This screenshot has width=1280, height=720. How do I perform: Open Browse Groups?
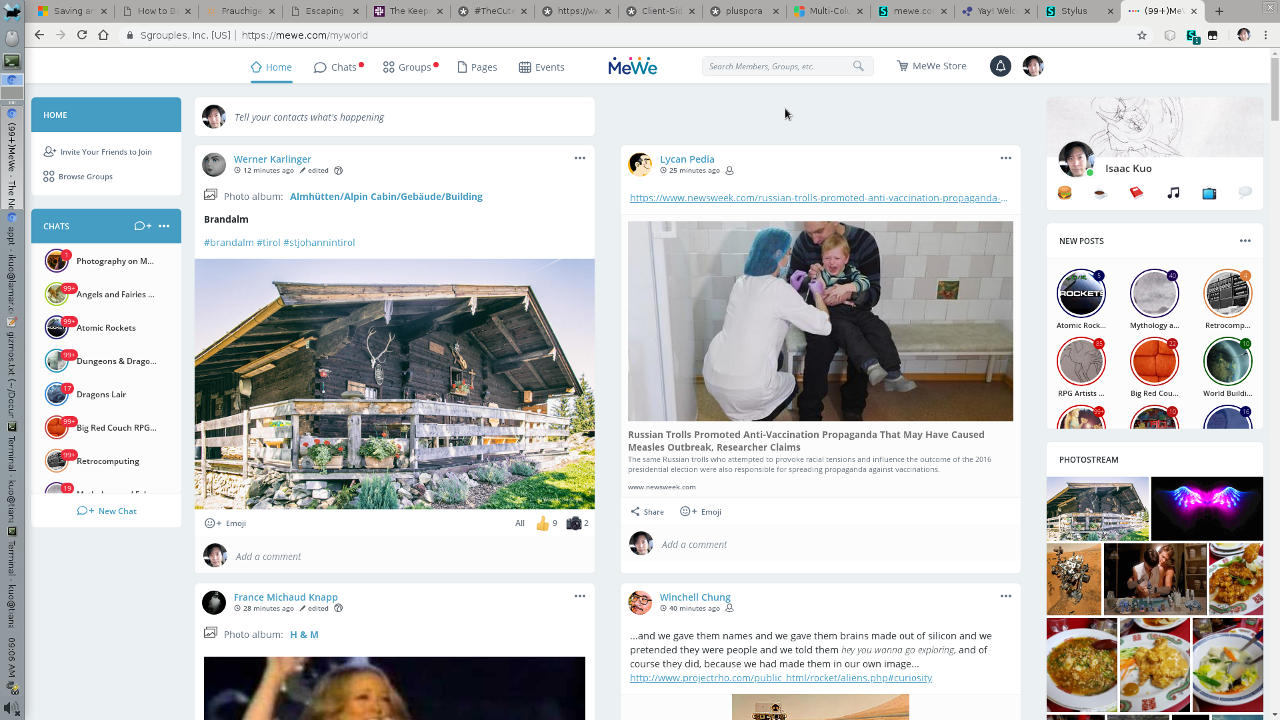[78, 176]
